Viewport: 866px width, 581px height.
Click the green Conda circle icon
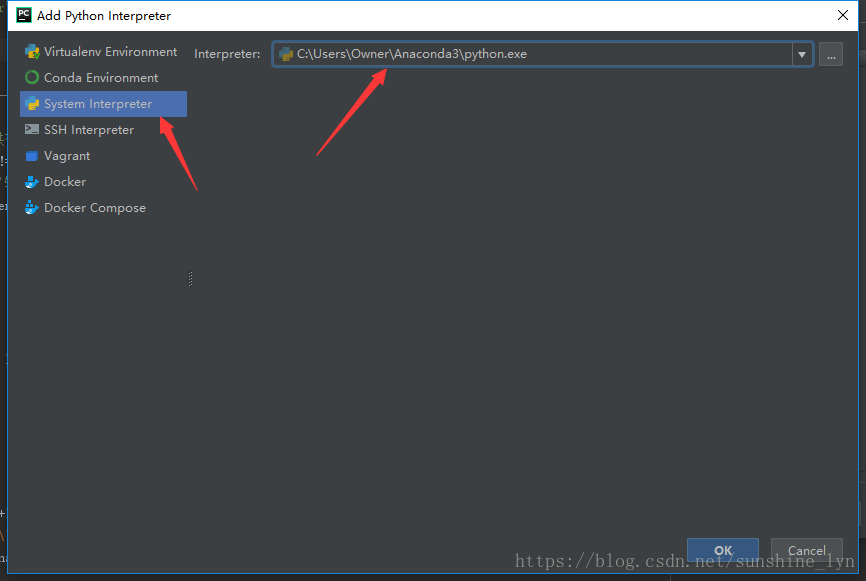32,77
